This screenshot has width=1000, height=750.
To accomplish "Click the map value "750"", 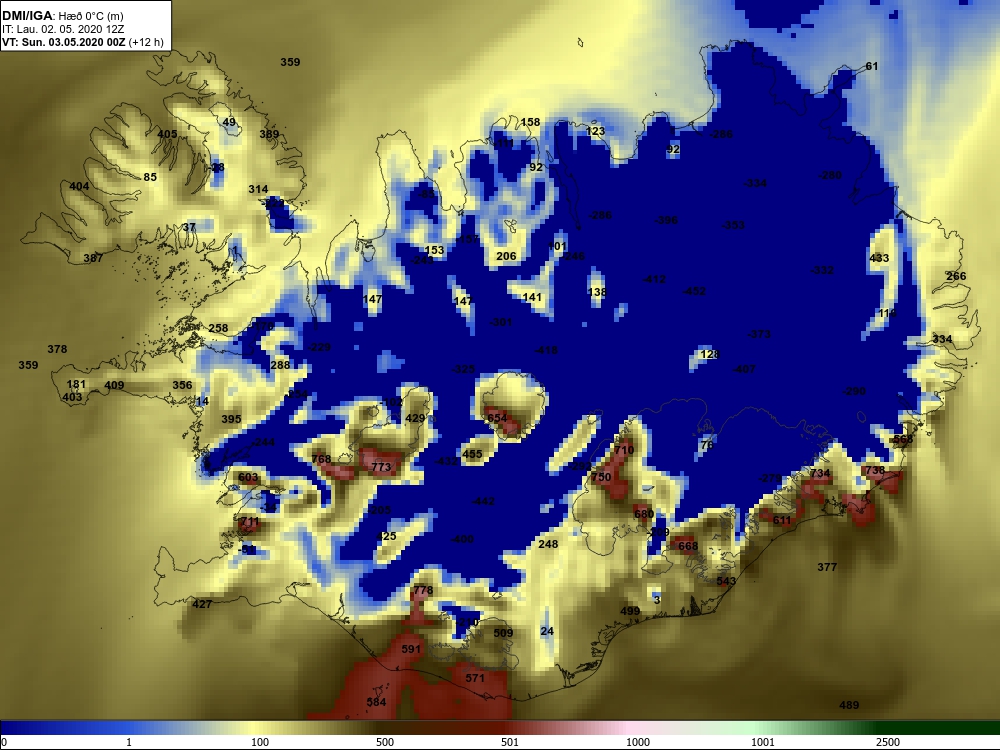I will (x=601, y=477).
